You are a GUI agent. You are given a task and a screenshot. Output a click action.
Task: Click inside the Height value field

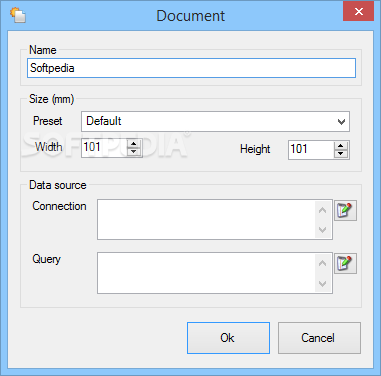point(311,149)
